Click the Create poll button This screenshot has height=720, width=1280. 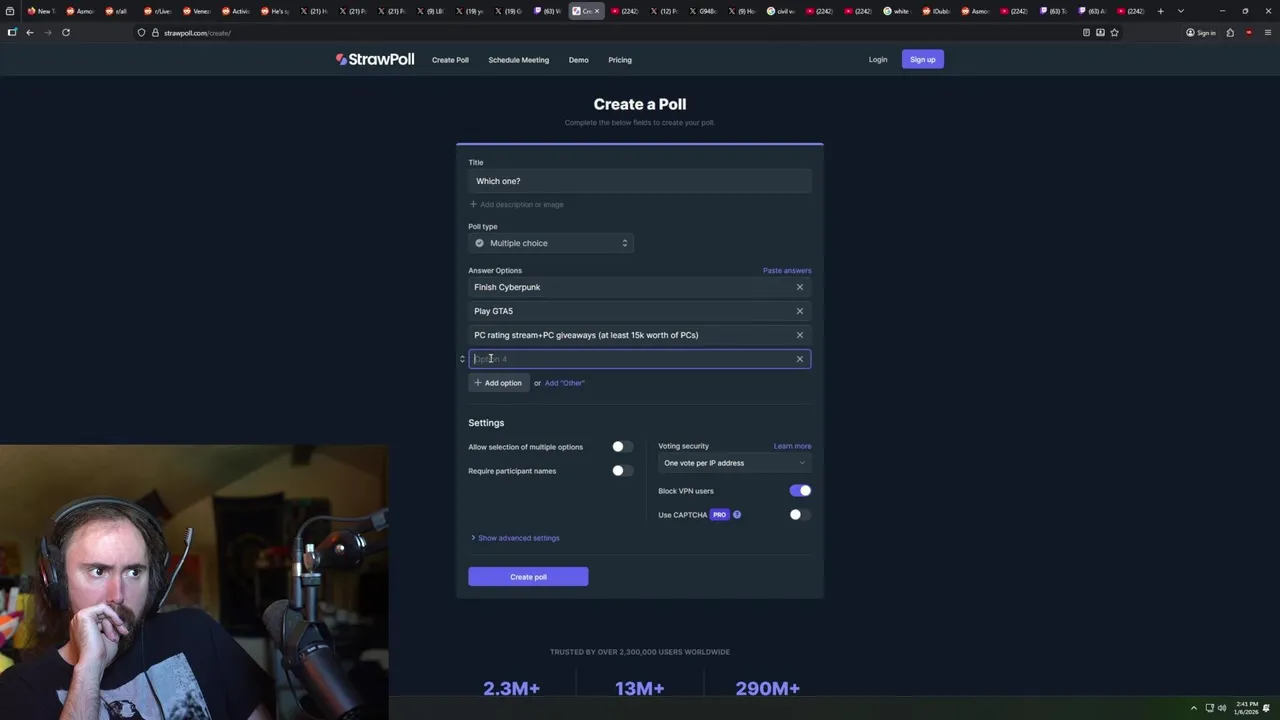(x=528, y=577)
